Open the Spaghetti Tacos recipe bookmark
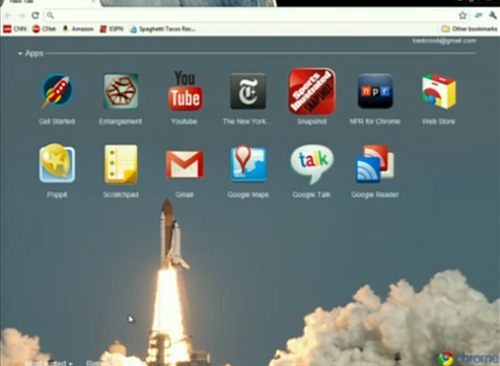 pos(163,29)
